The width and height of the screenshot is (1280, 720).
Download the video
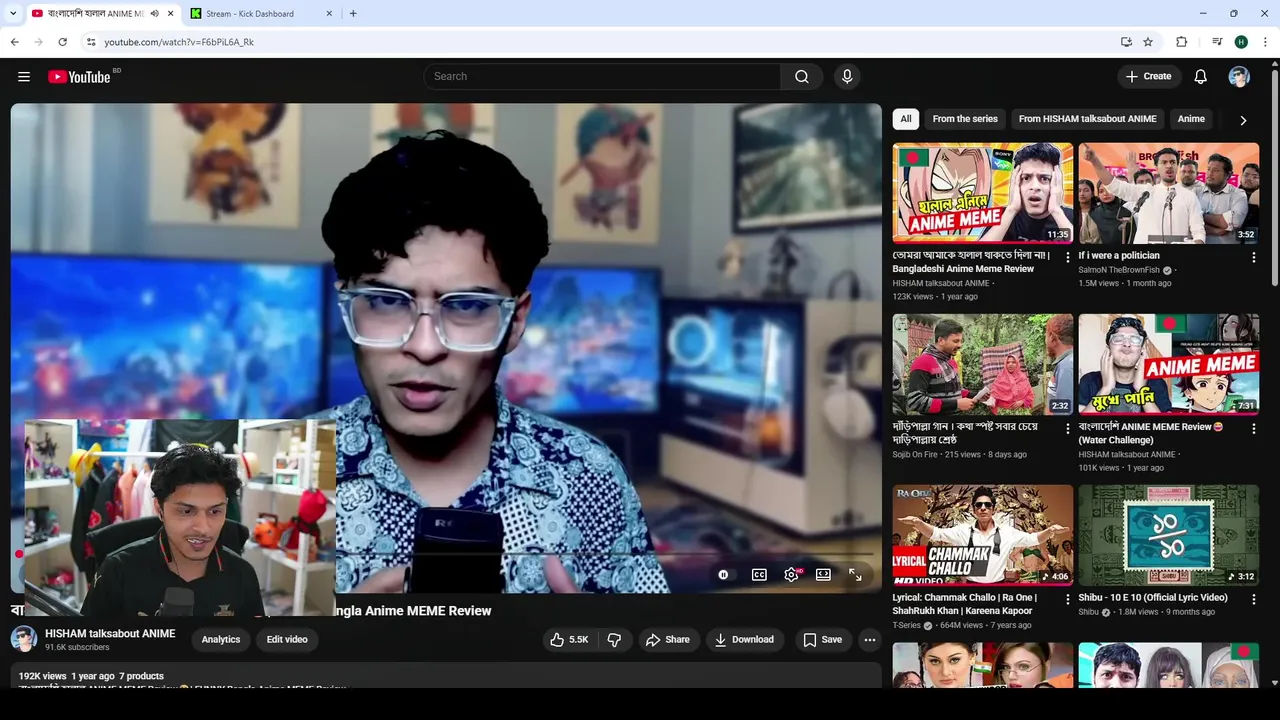[743, 640]
